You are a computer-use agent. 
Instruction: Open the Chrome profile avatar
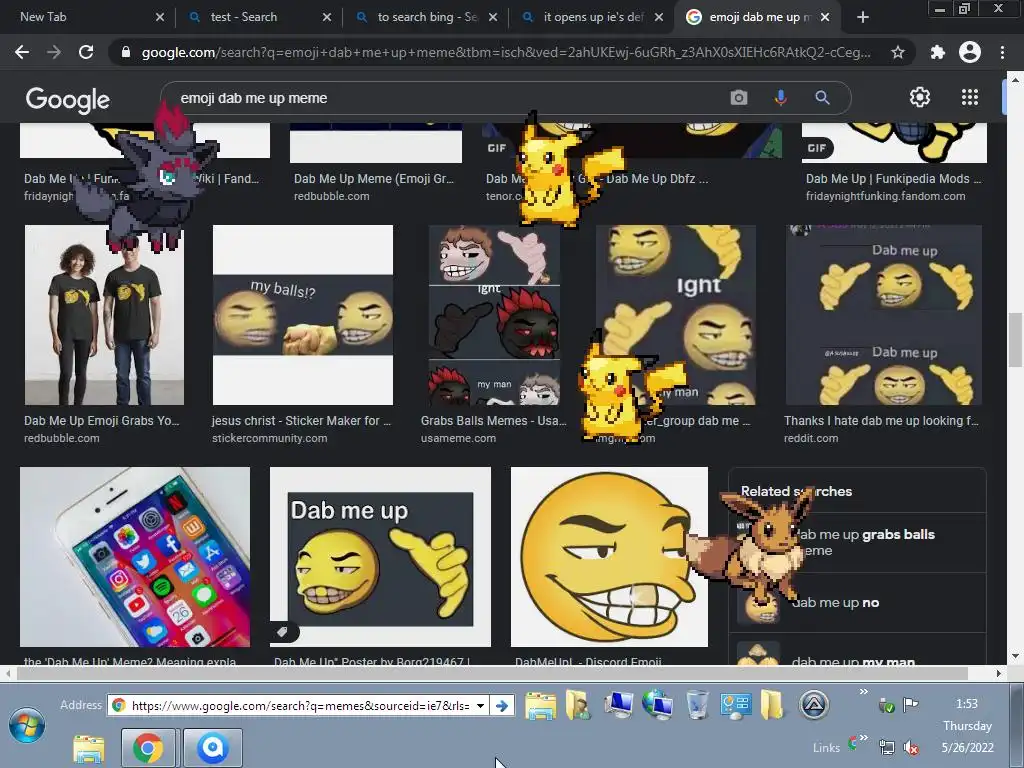pyautogui.click(x=970, y=52)
